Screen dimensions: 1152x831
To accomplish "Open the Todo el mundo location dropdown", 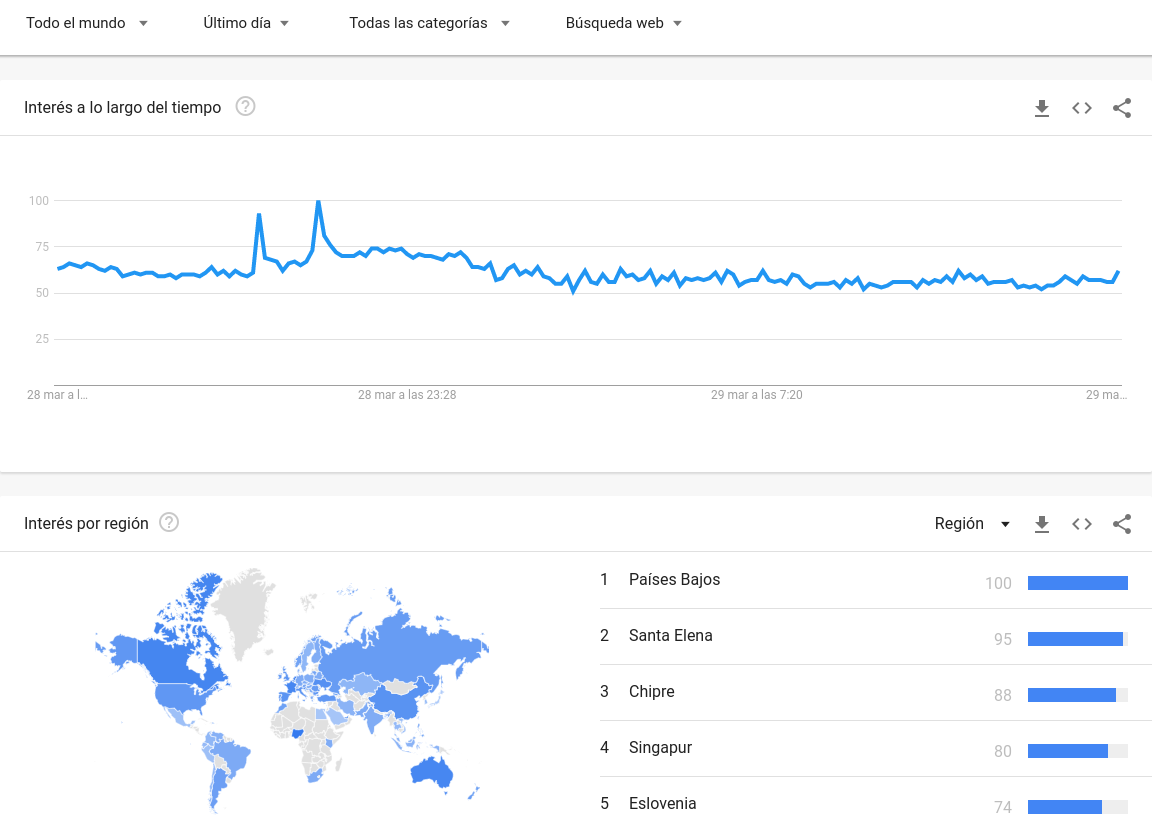I will pyautogui.click(x=87, y=22).
